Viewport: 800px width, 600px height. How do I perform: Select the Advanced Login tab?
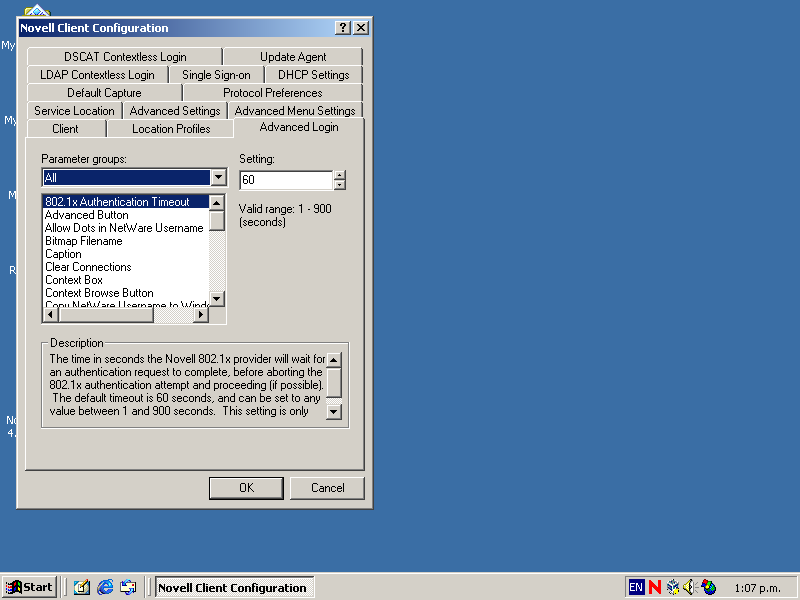pyautogui.click(x=299, y=127)
